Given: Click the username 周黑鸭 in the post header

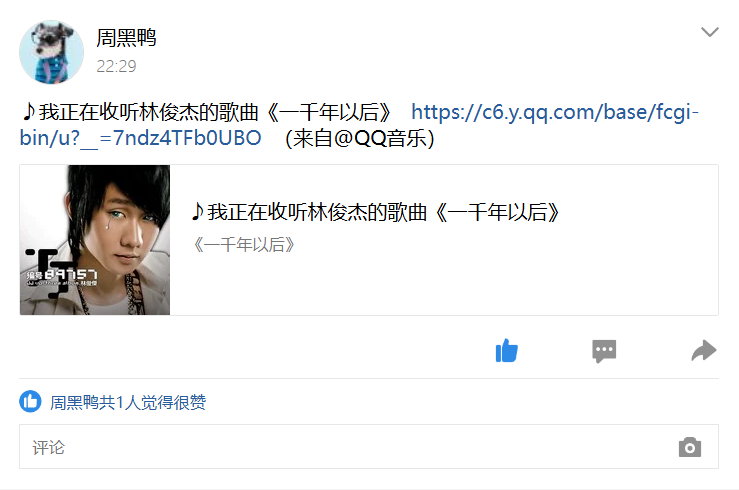Looking at the screenshot, I should (x=126, y=38).
